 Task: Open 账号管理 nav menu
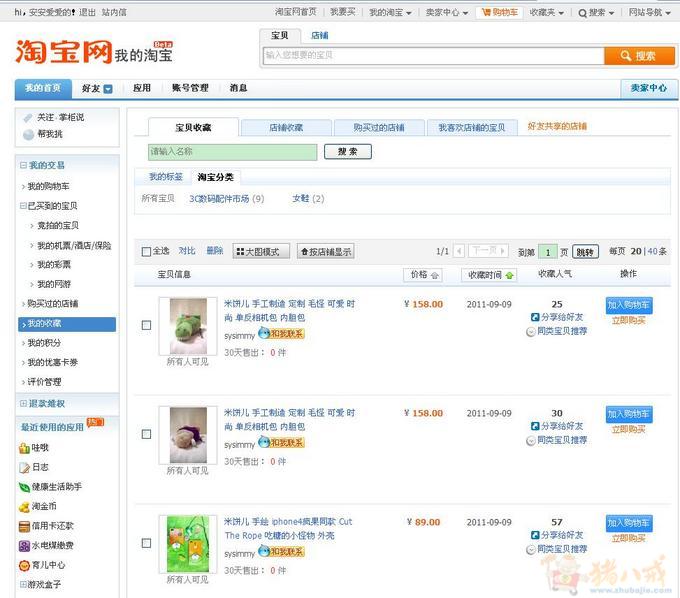[190, 88]
